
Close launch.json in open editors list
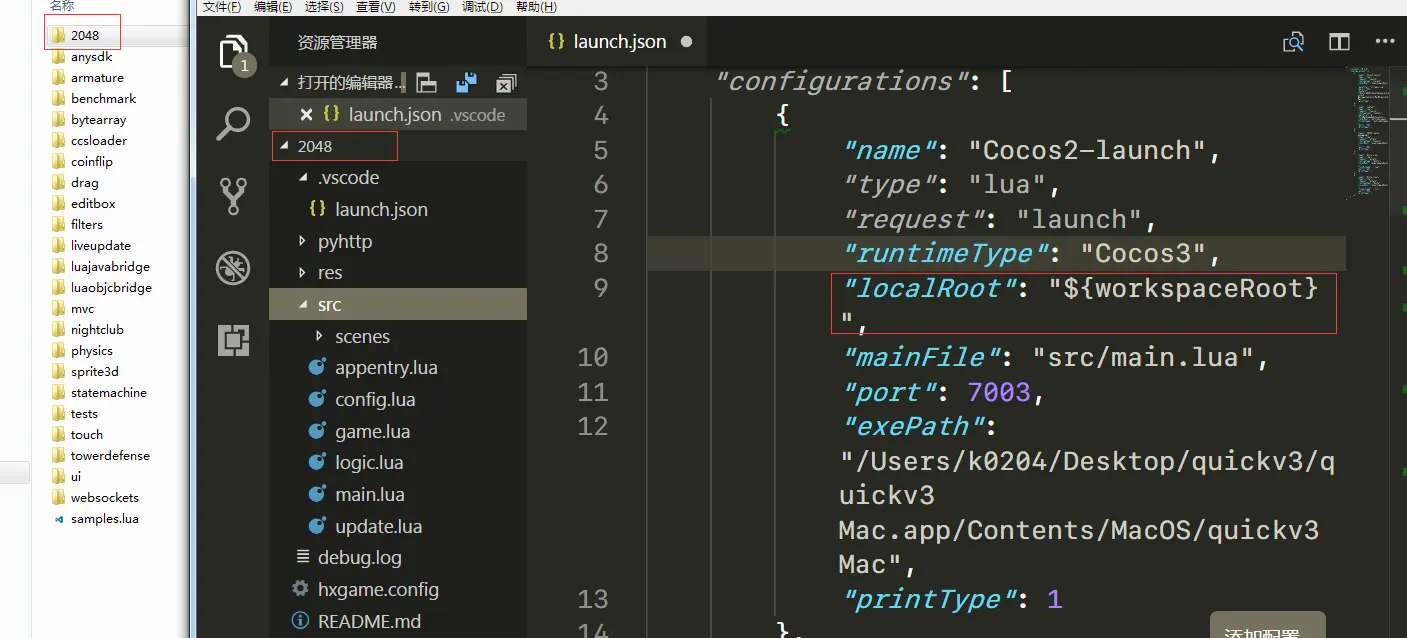(x=307, y=115)
